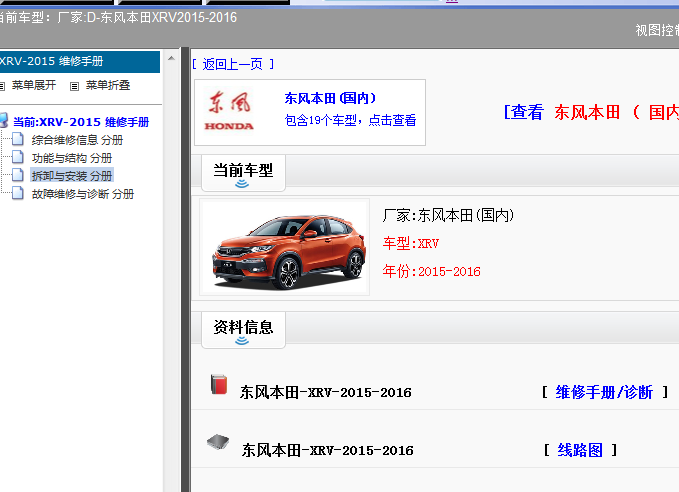Click the red book icon for 维修手册
This screenshot has width=679, height=492.
219,384
